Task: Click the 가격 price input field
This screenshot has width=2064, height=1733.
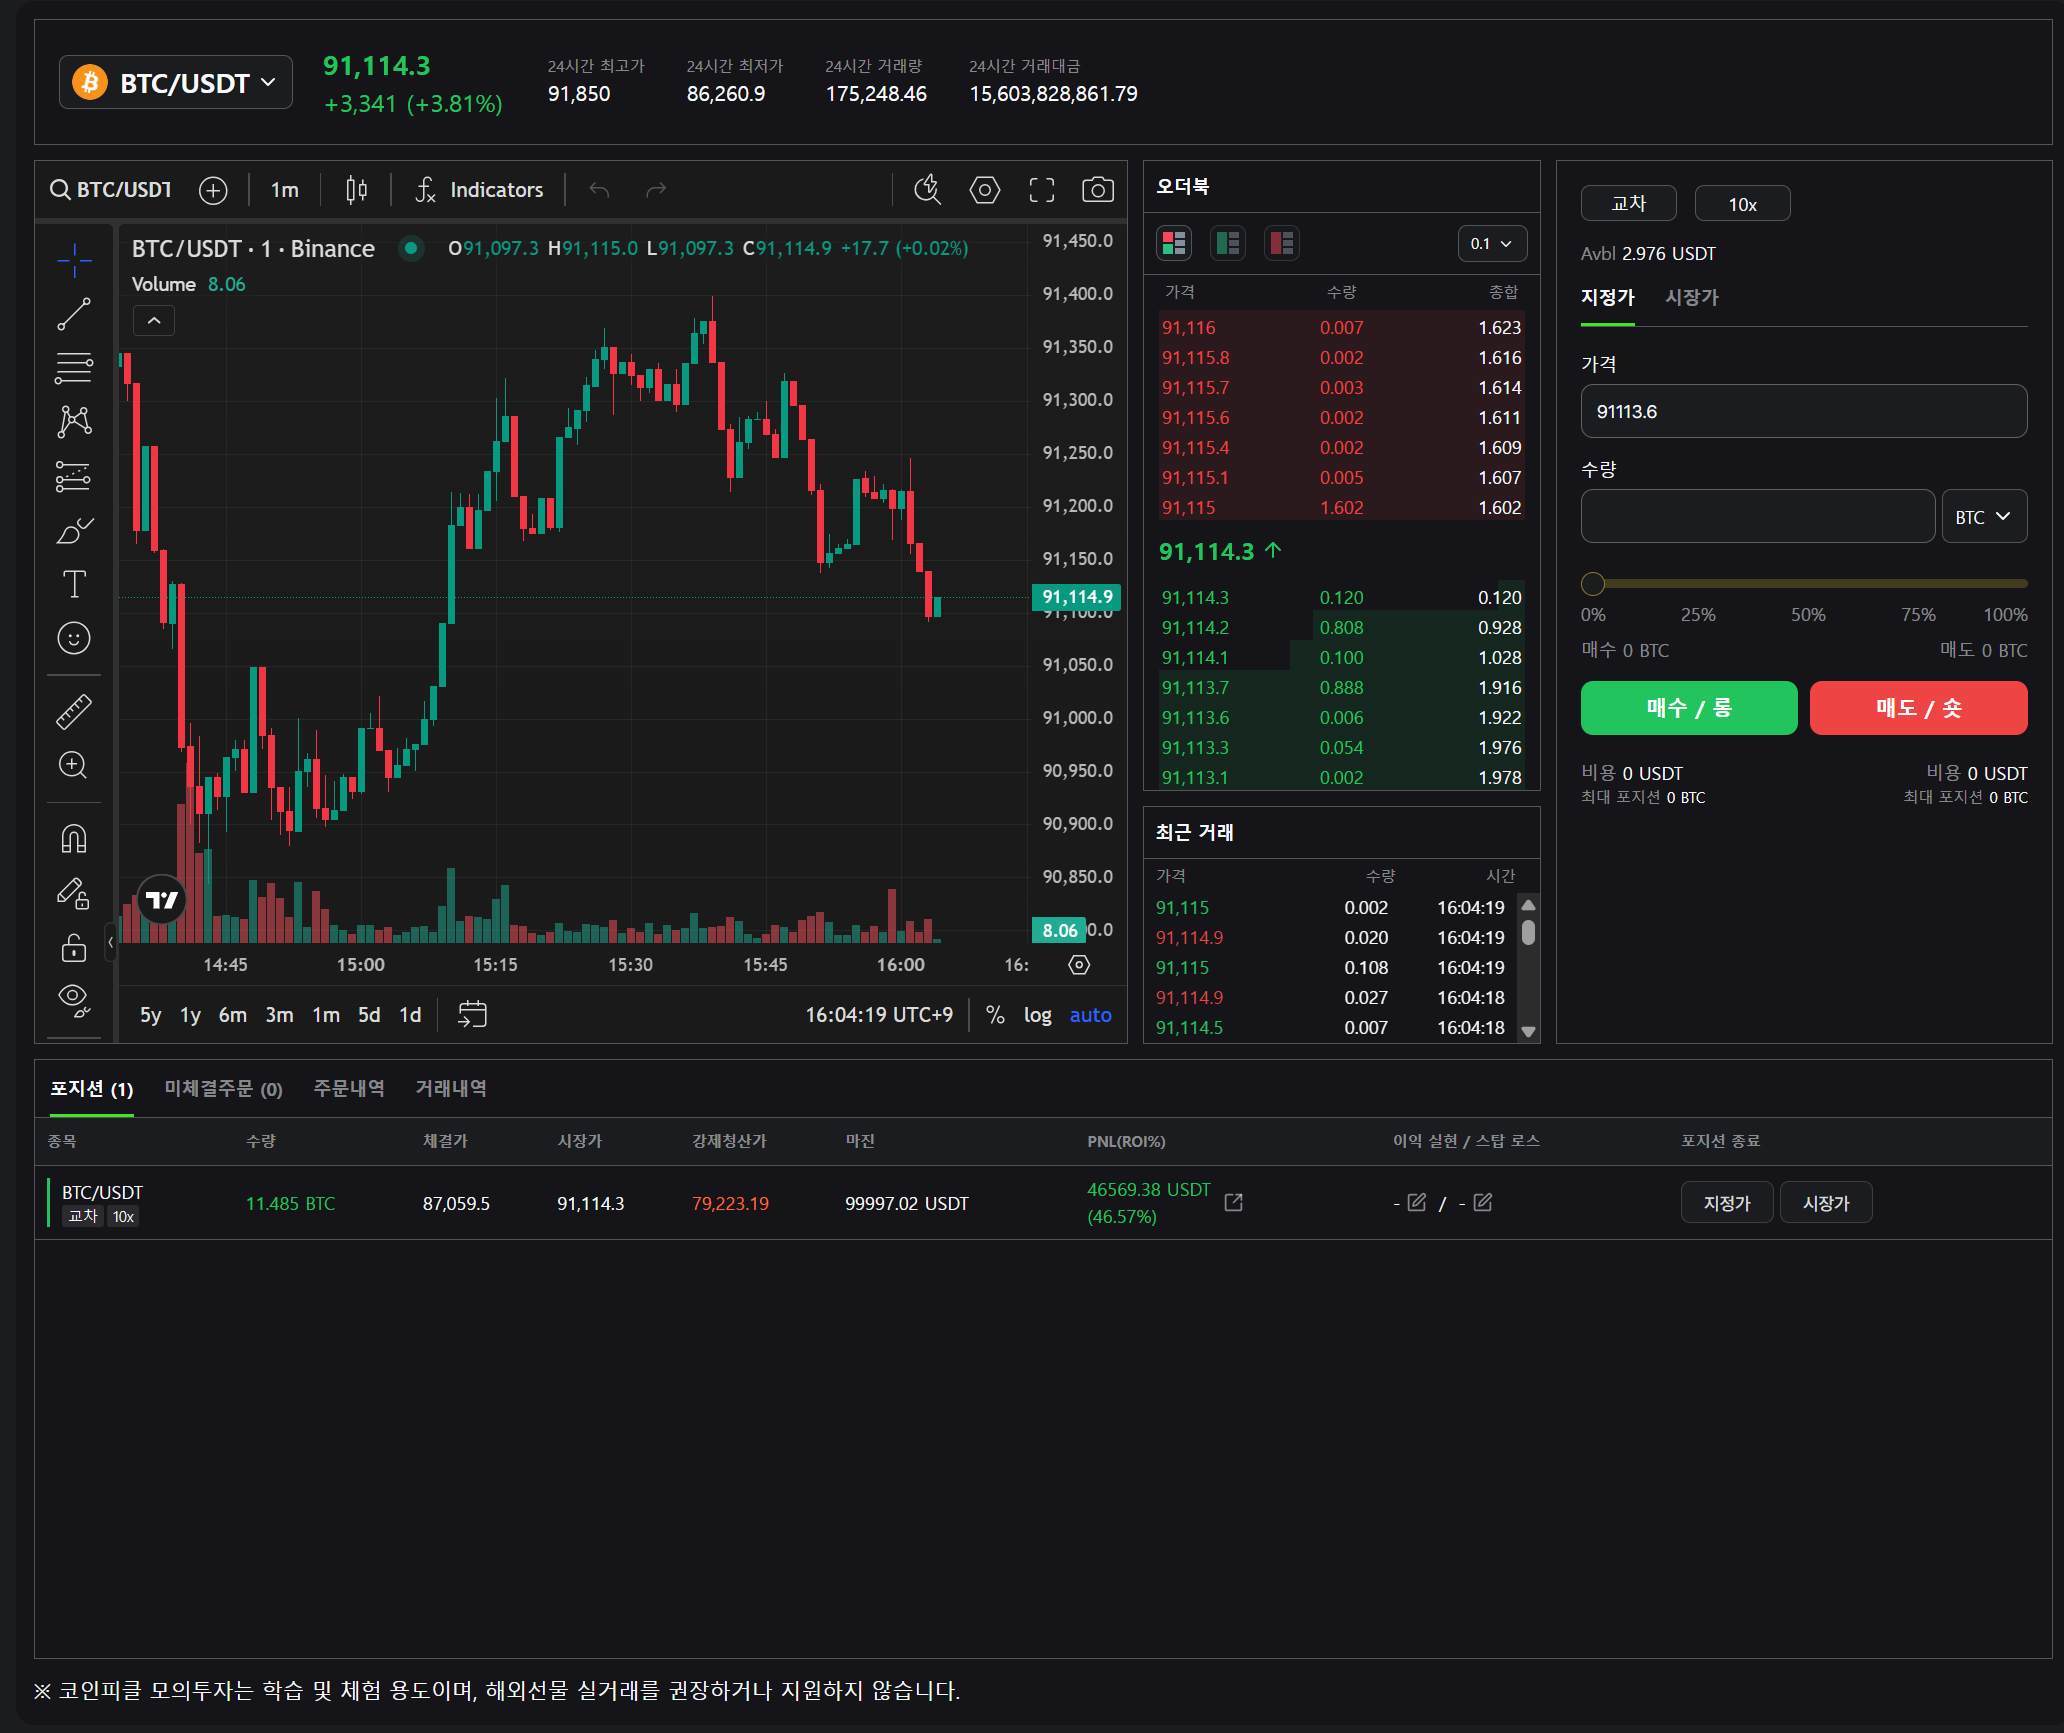Action: pyautogui.click(x=1803, y=412)
